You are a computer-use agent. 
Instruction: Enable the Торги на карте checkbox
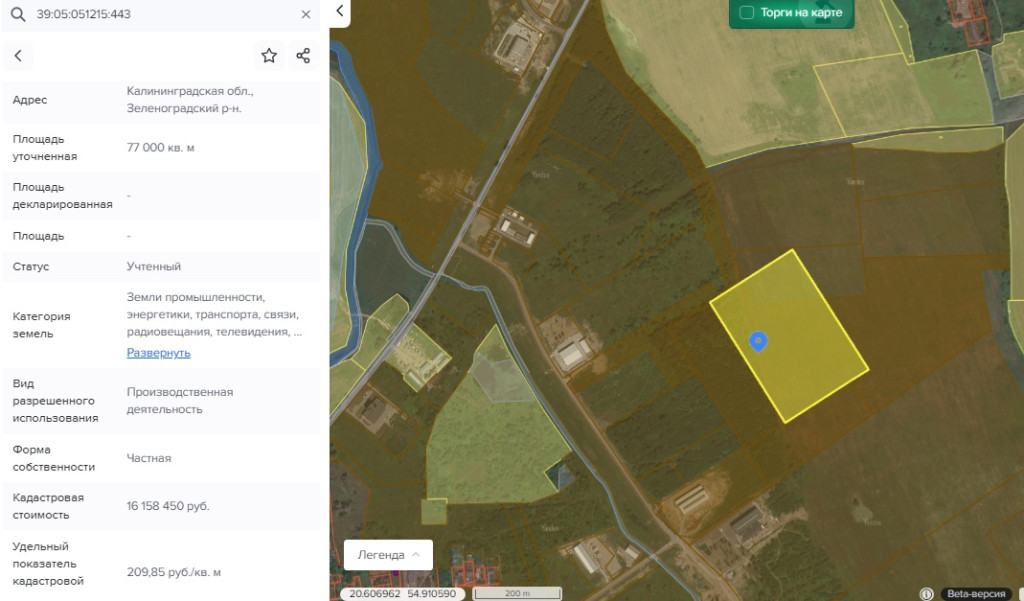point(746,13)
